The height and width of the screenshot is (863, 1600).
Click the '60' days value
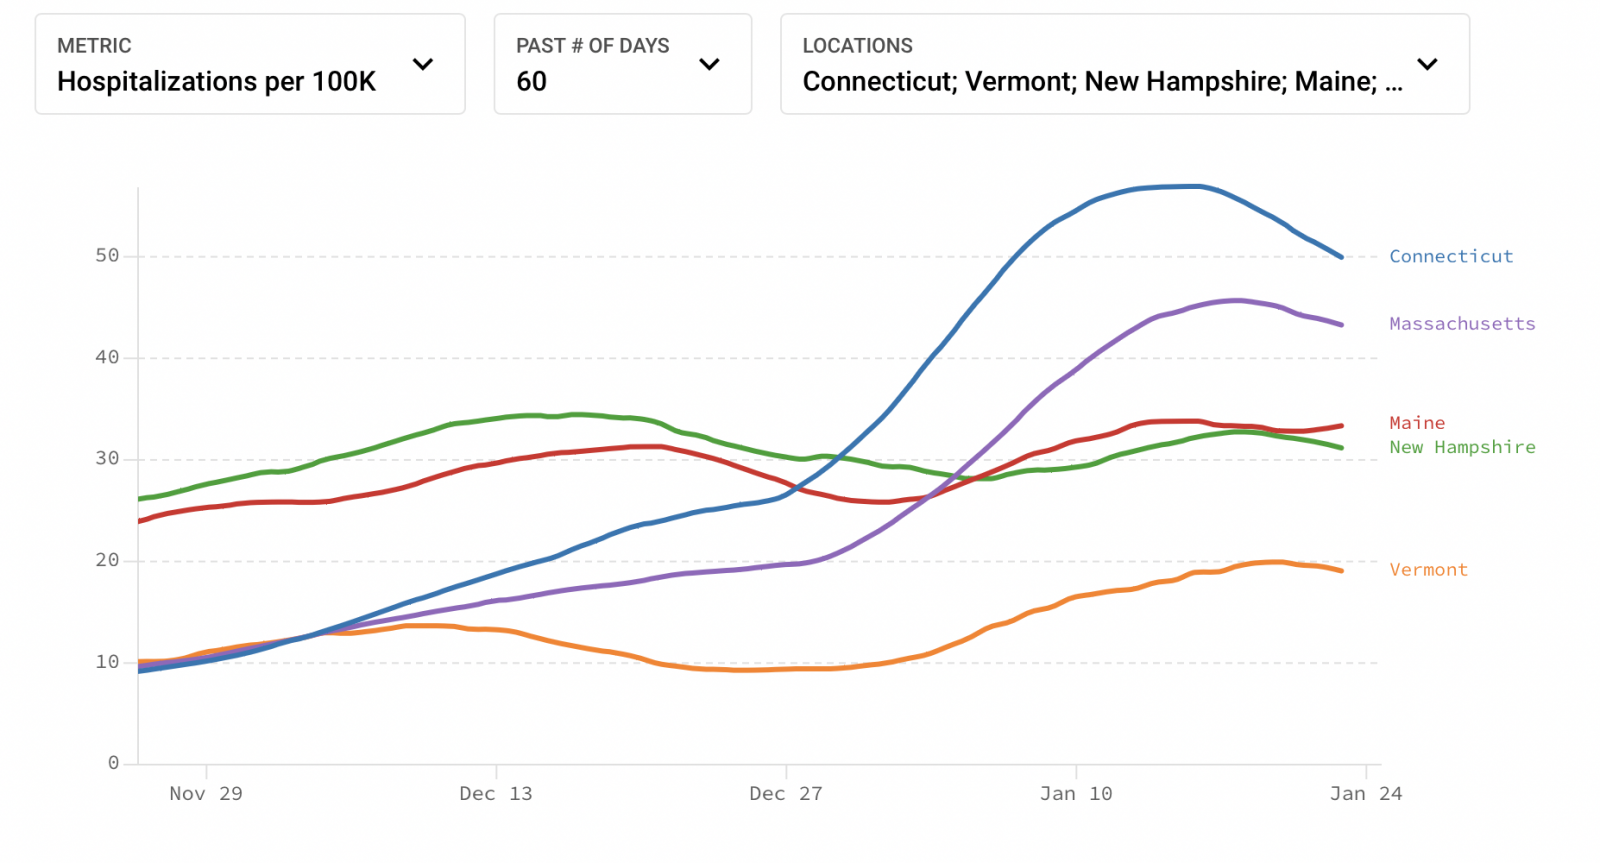tap(531, 81)
